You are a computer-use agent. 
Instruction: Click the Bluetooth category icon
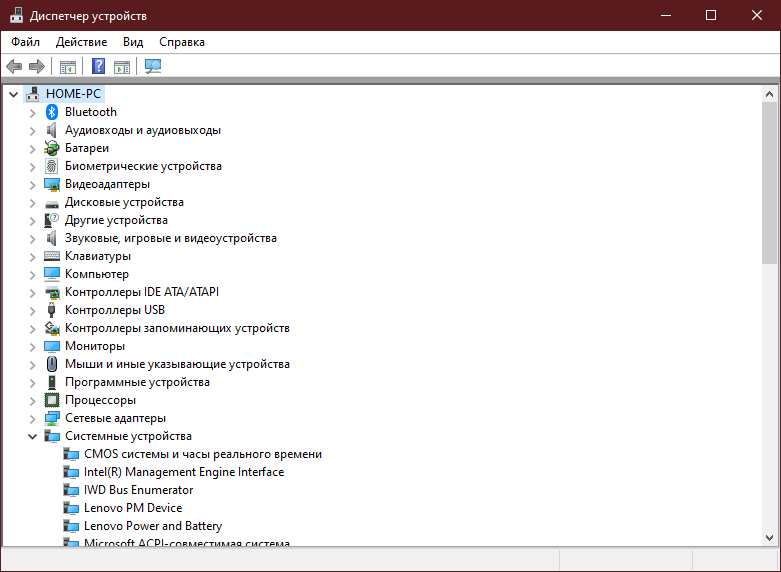tap(52, 112)
